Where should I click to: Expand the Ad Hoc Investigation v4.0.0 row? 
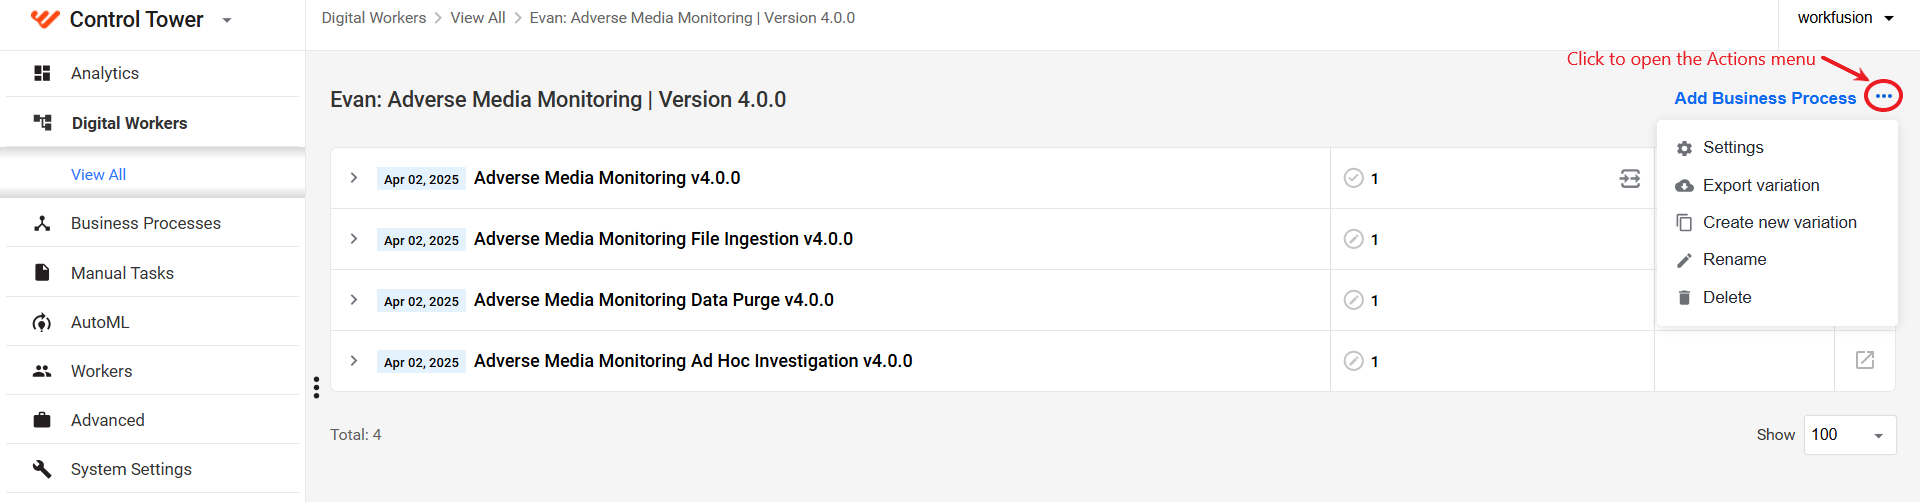point(354,361)
